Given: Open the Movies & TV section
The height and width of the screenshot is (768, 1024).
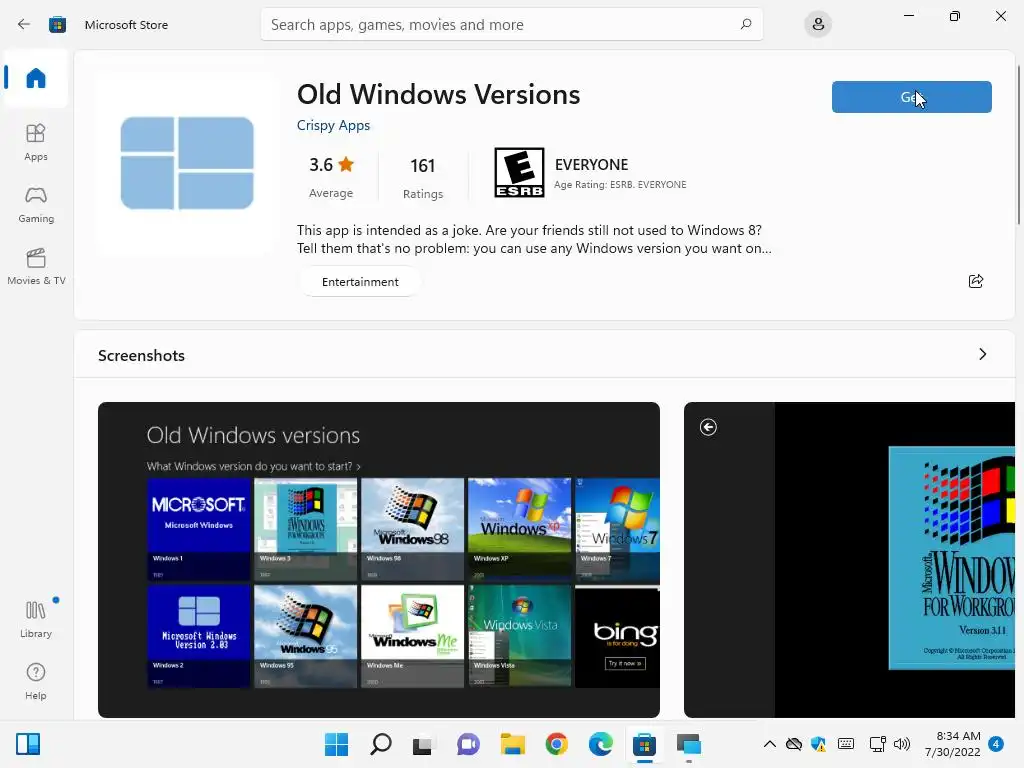Looking at the screenshot, I should tap(36, 266).
